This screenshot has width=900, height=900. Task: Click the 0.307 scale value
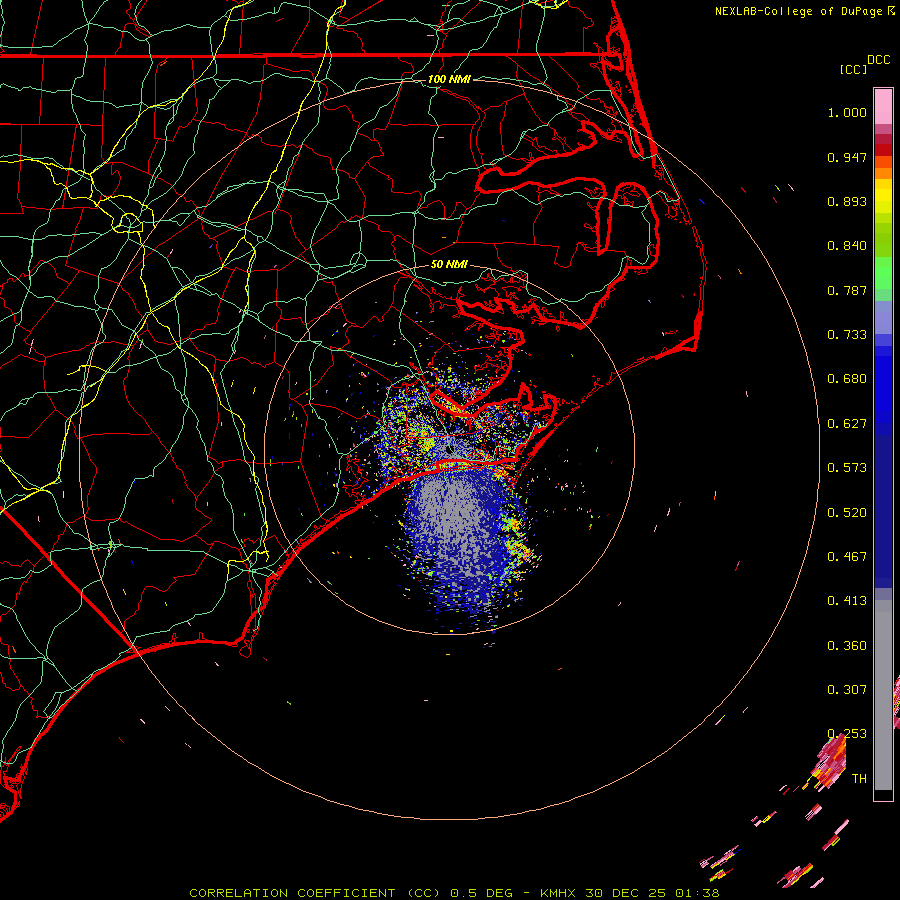point(847,690)
